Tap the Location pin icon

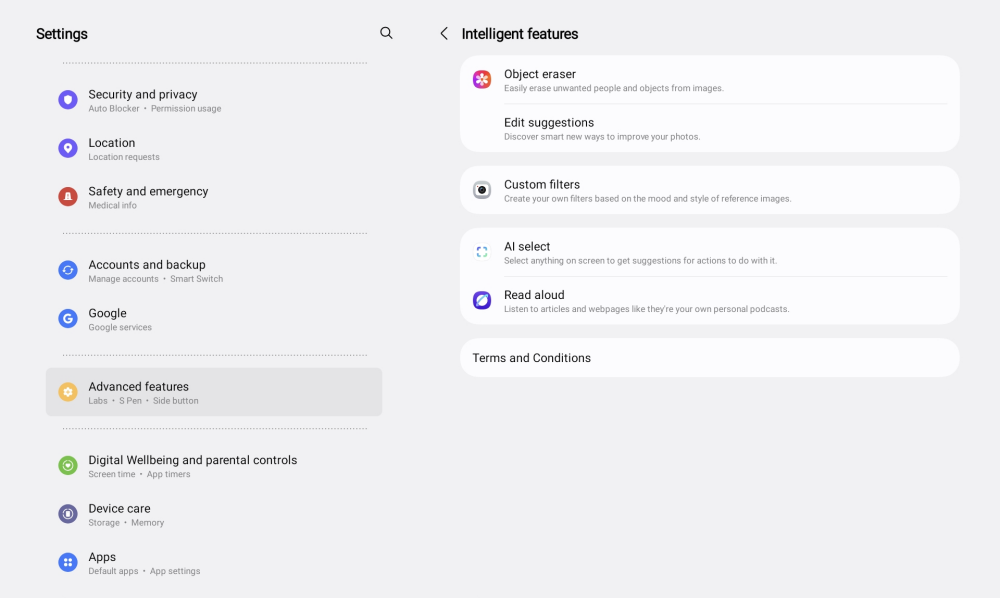point(68,149)
